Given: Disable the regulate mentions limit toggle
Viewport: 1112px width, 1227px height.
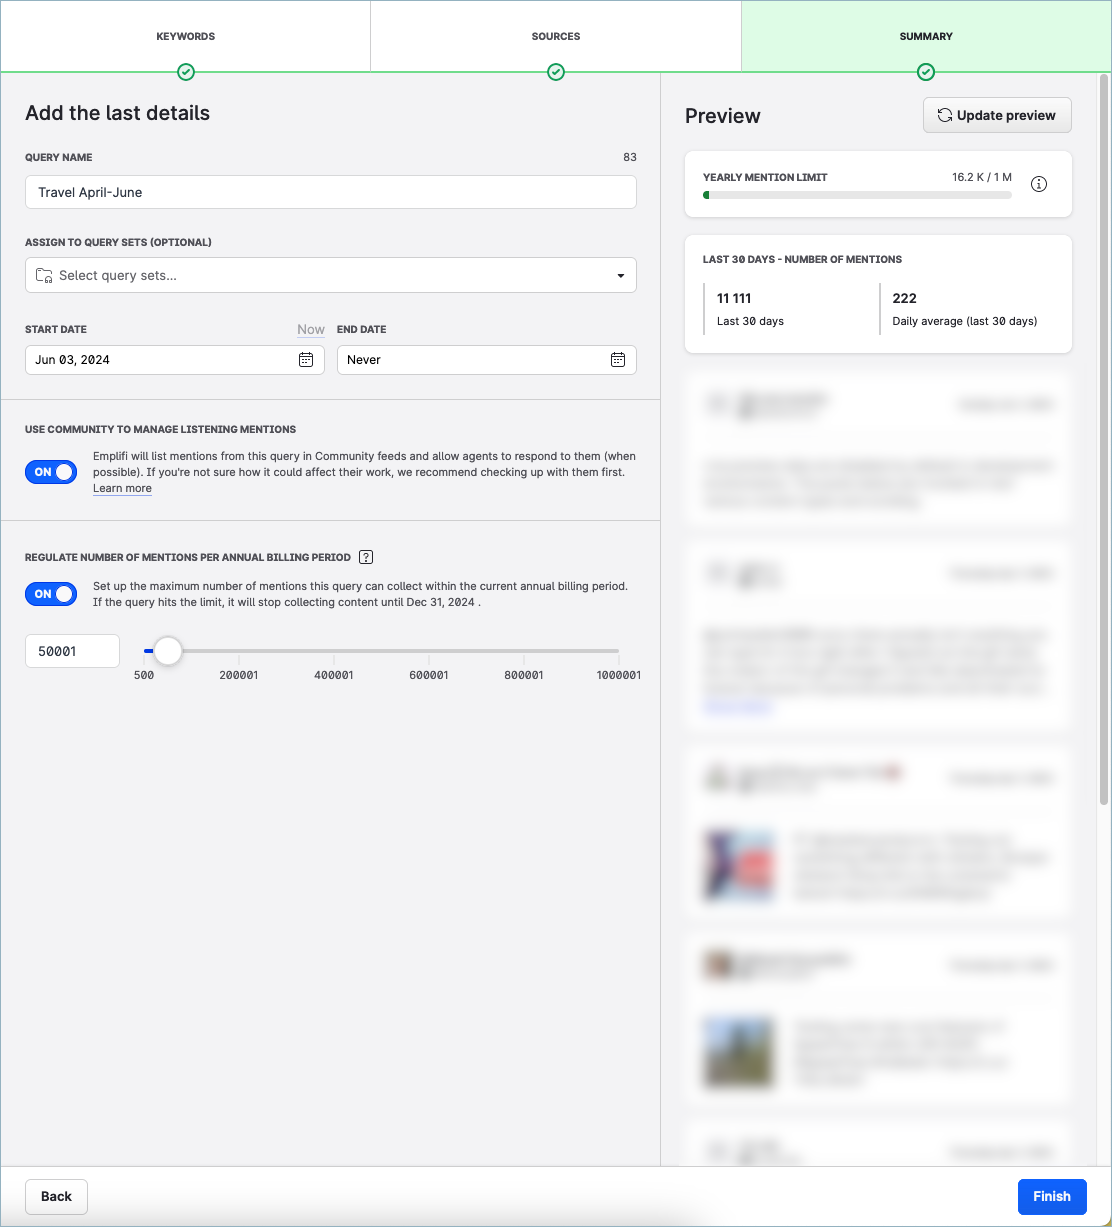Looking at the screenshot, I should pyautogui.click(x=51, y=594).
